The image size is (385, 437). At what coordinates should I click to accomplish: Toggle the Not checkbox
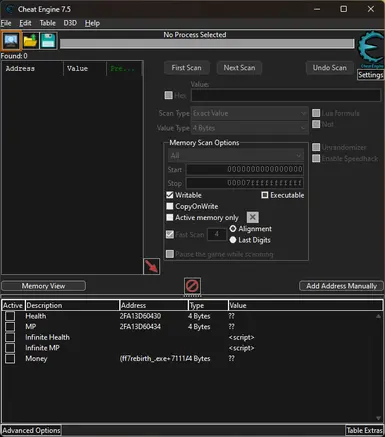[316, 124]
